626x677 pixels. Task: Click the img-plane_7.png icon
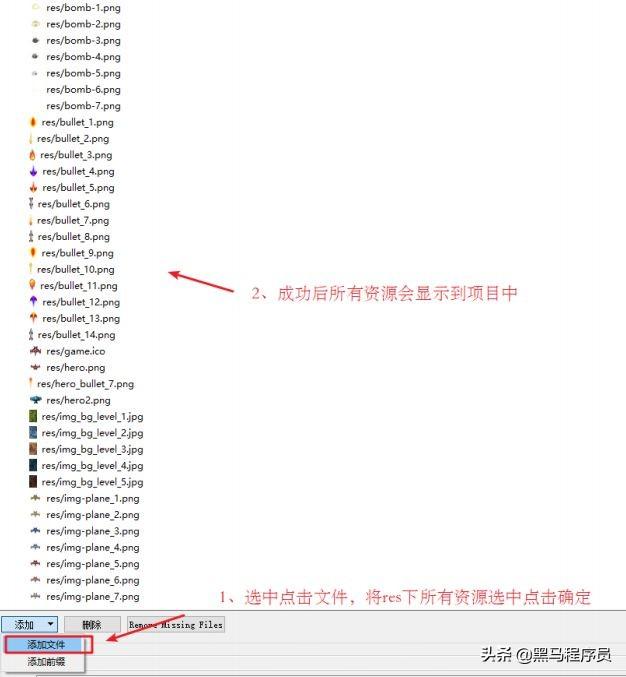35,596
